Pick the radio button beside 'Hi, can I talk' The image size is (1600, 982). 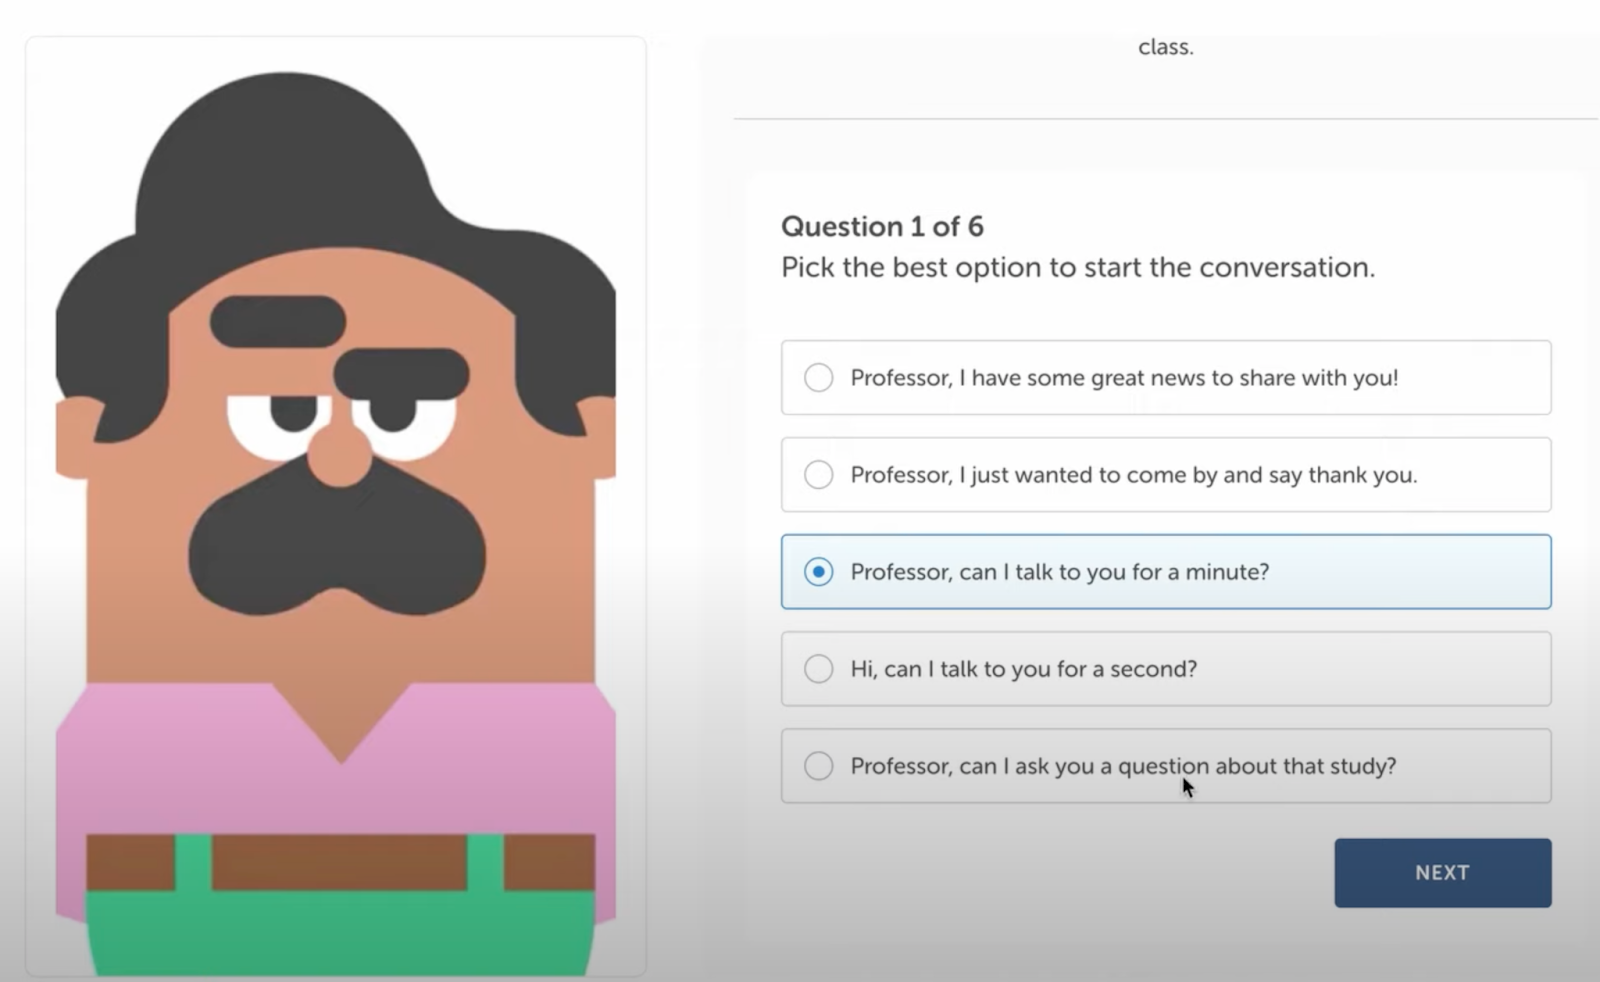point(818,669)
